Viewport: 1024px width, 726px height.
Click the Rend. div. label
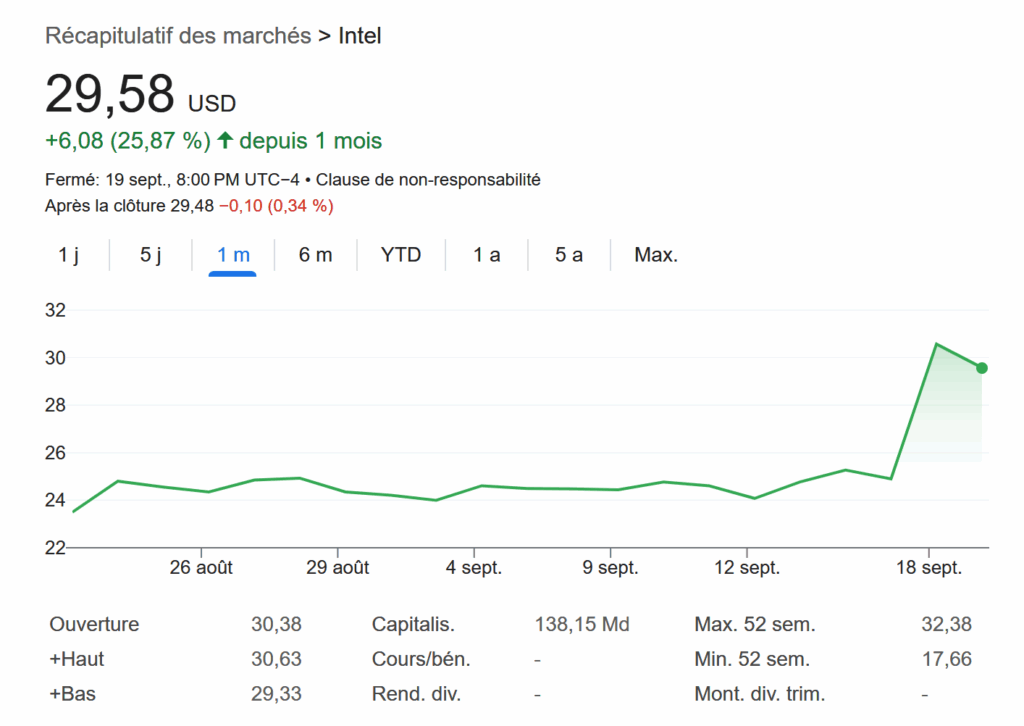[x=417, y=693]
